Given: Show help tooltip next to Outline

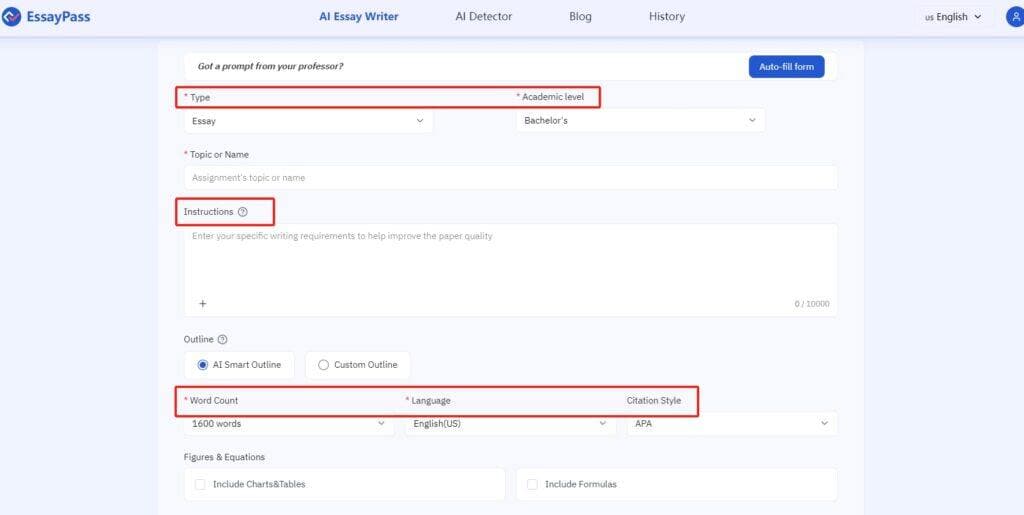Looking at the screenshot, I should pyautogui.click(x=223, y=339).
